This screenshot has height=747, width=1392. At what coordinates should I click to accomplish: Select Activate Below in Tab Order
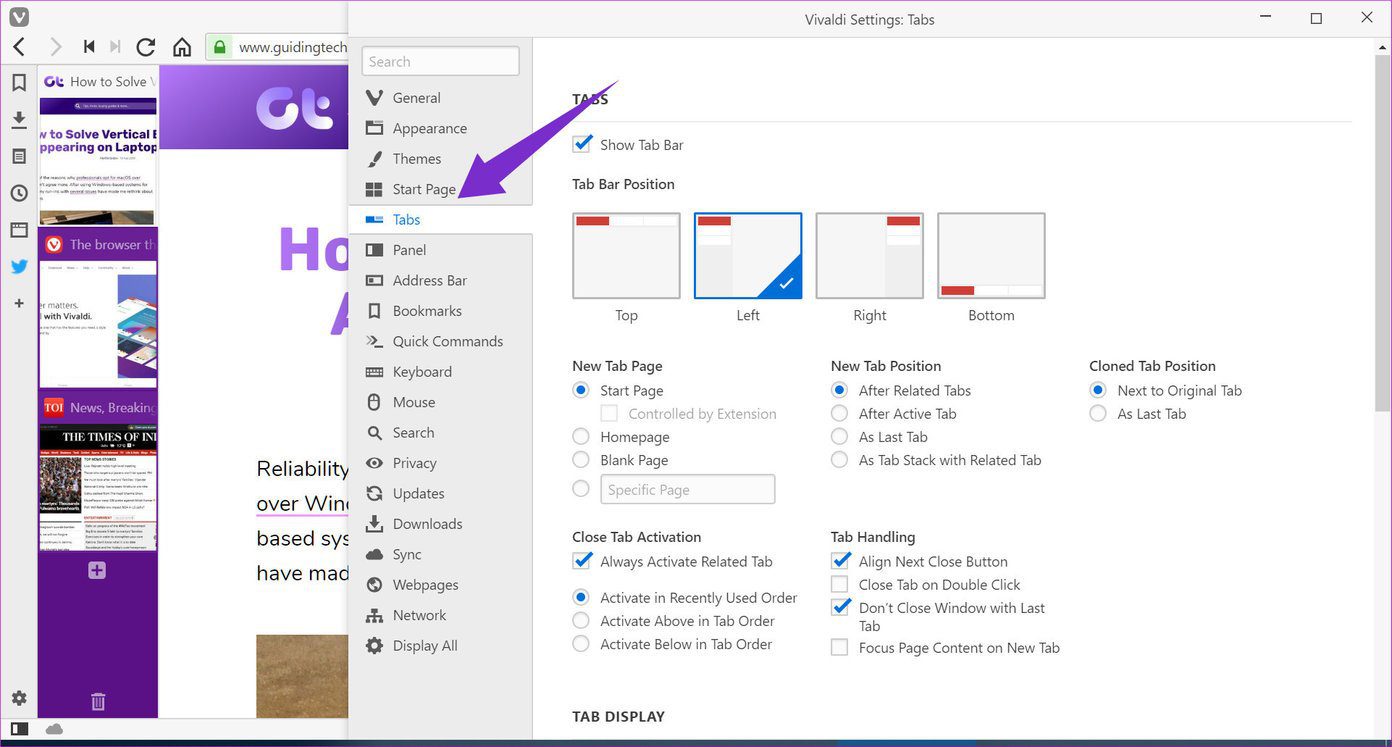[x=581, y=644]
